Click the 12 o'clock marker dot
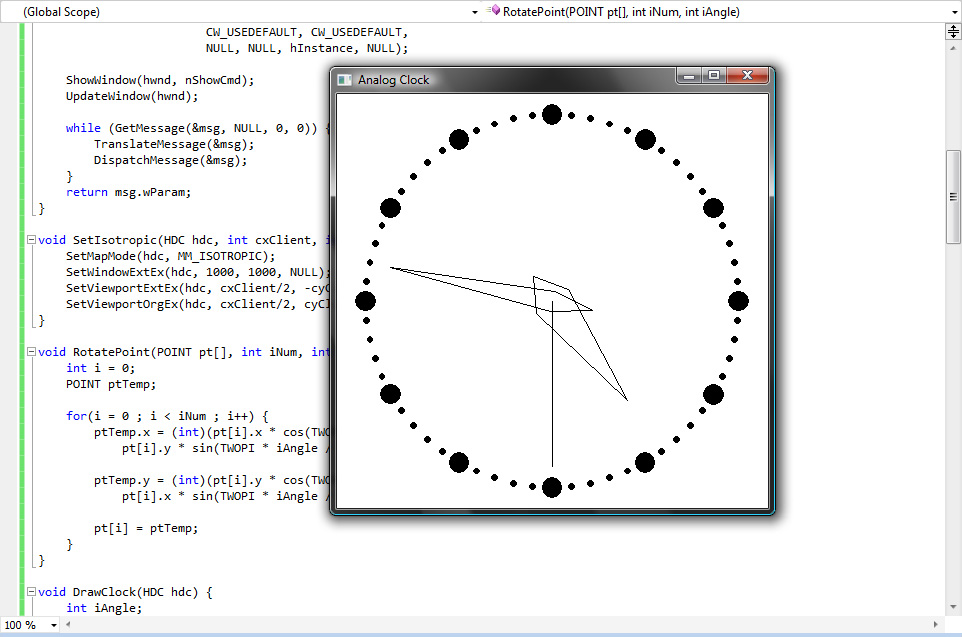The width and height of the screenshot is (962, 637). click(552, 114)
